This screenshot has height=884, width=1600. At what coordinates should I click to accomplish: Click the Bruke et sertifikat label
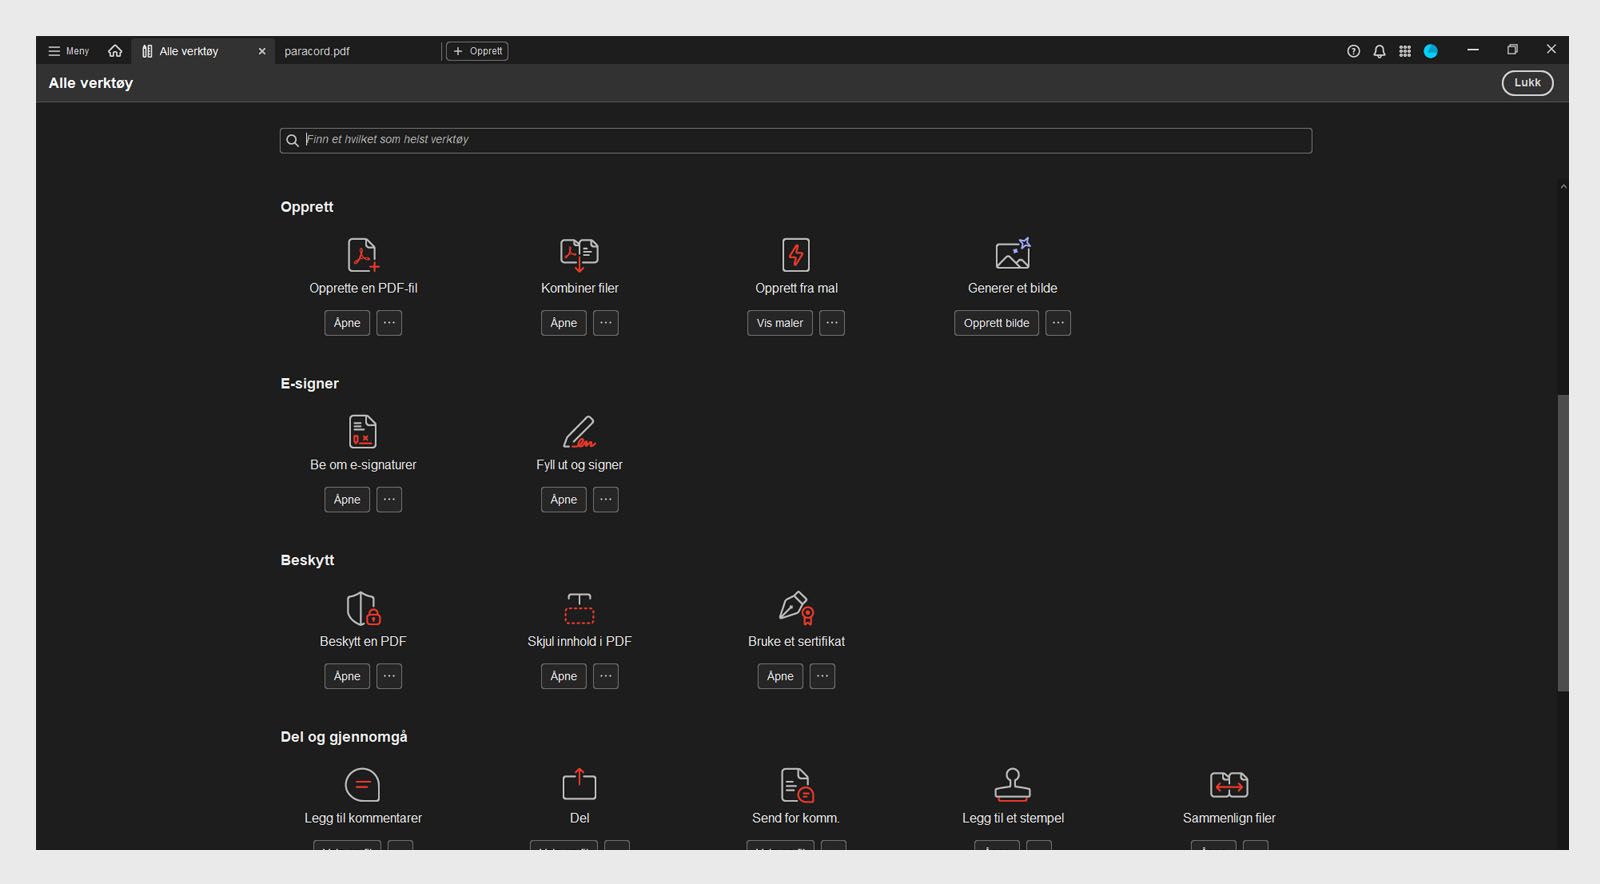tap(796, 642)
